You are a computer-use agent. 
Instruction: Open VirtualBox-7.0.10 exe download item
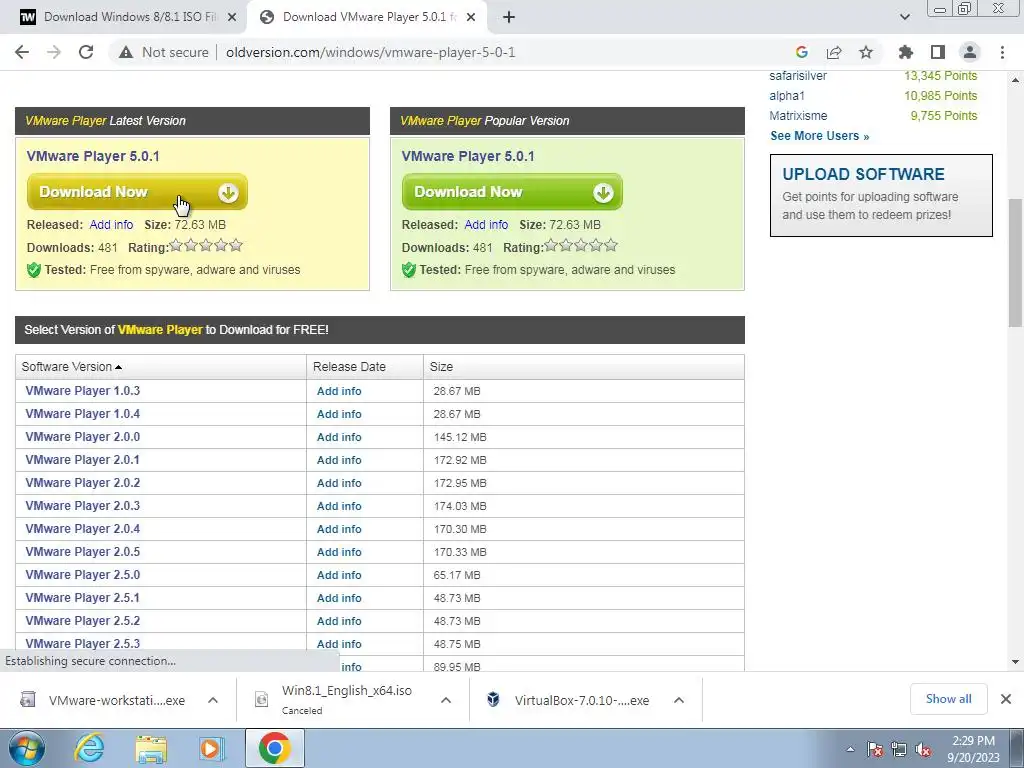[x=568, y=700]
